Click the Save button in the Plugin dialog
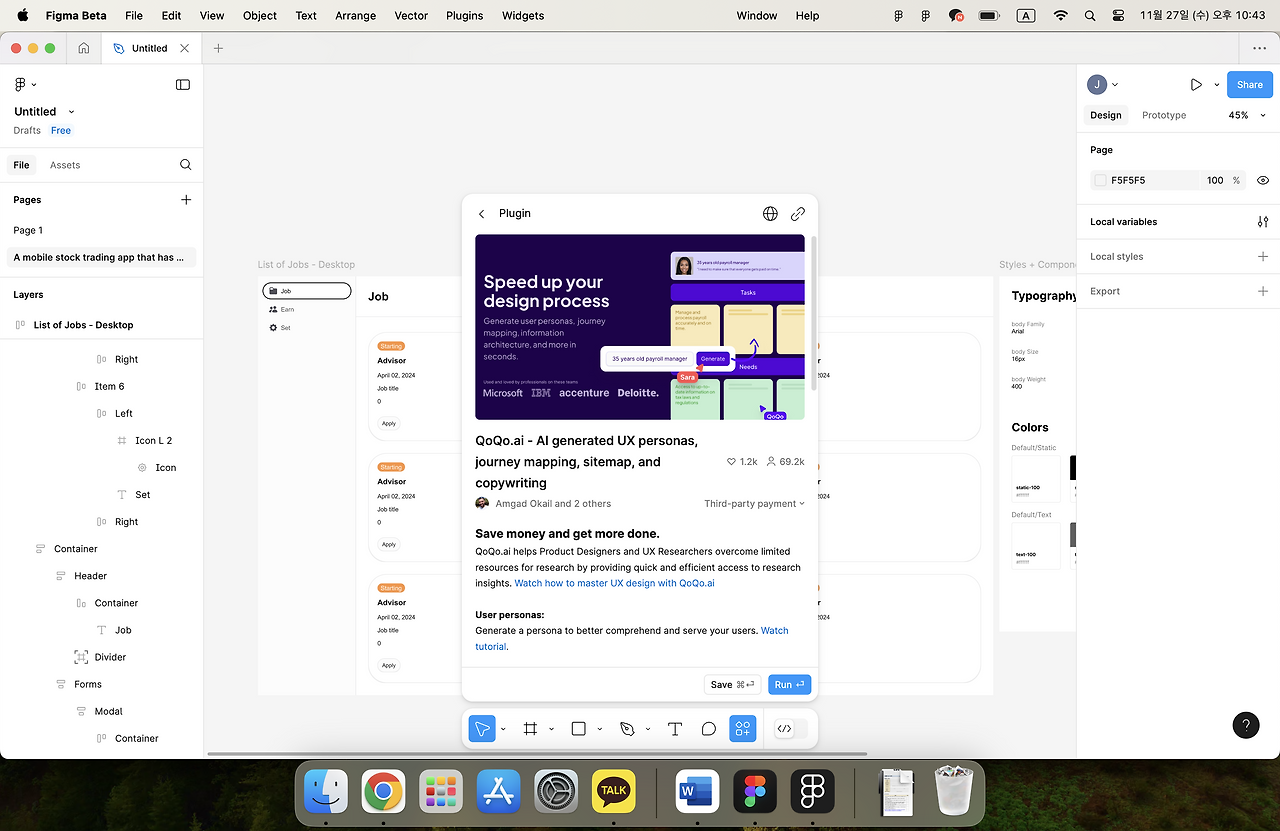 [732, 685]
